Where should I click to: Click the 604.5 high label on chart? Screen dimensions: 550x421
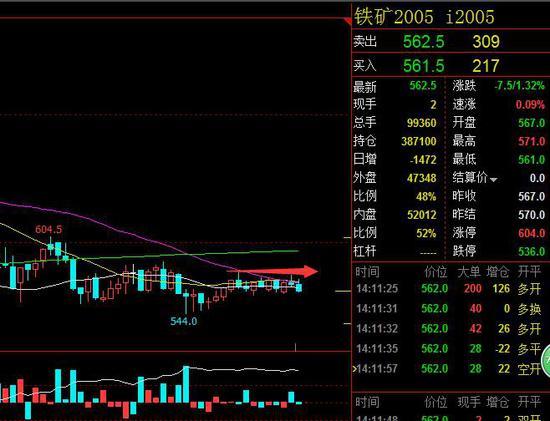tap(49, 229)
